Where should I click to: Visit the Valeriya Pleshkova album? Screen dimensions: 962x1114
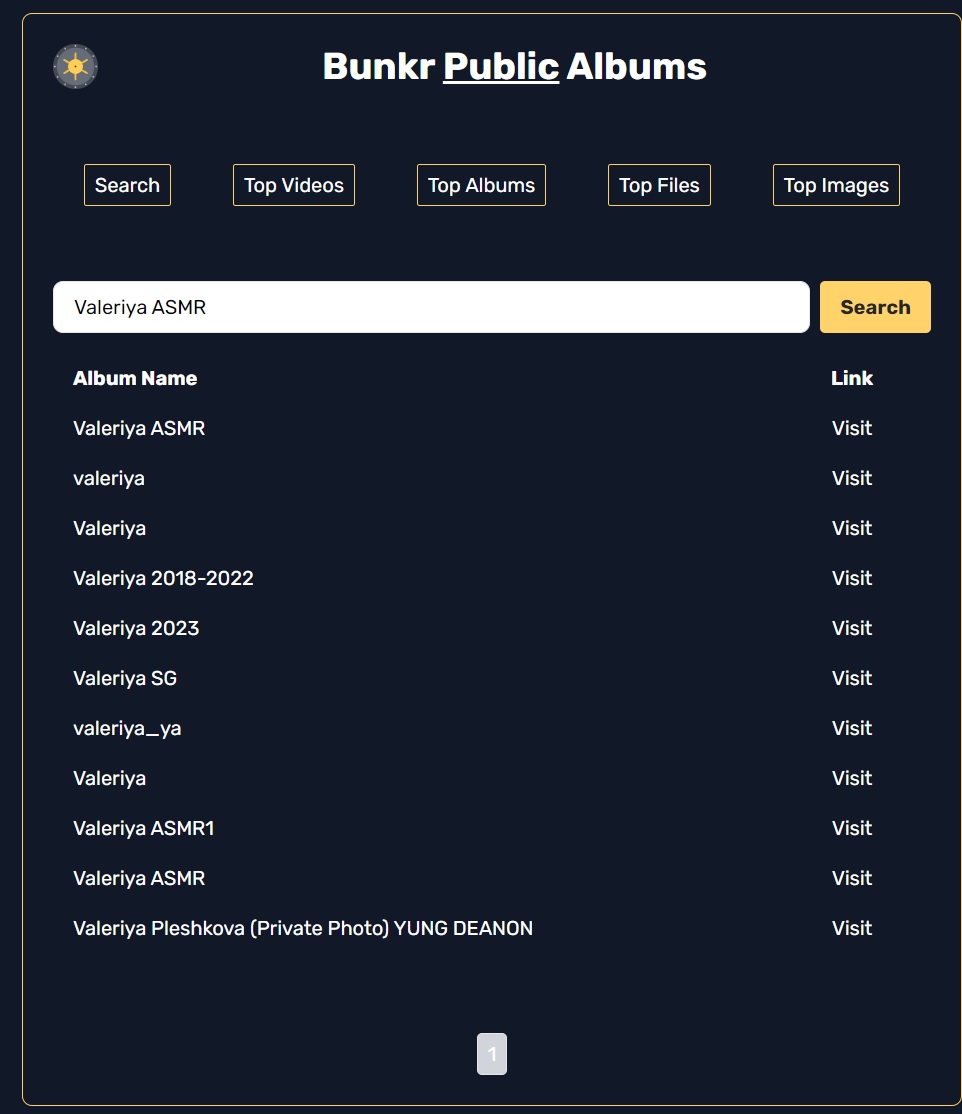(851, 929)
